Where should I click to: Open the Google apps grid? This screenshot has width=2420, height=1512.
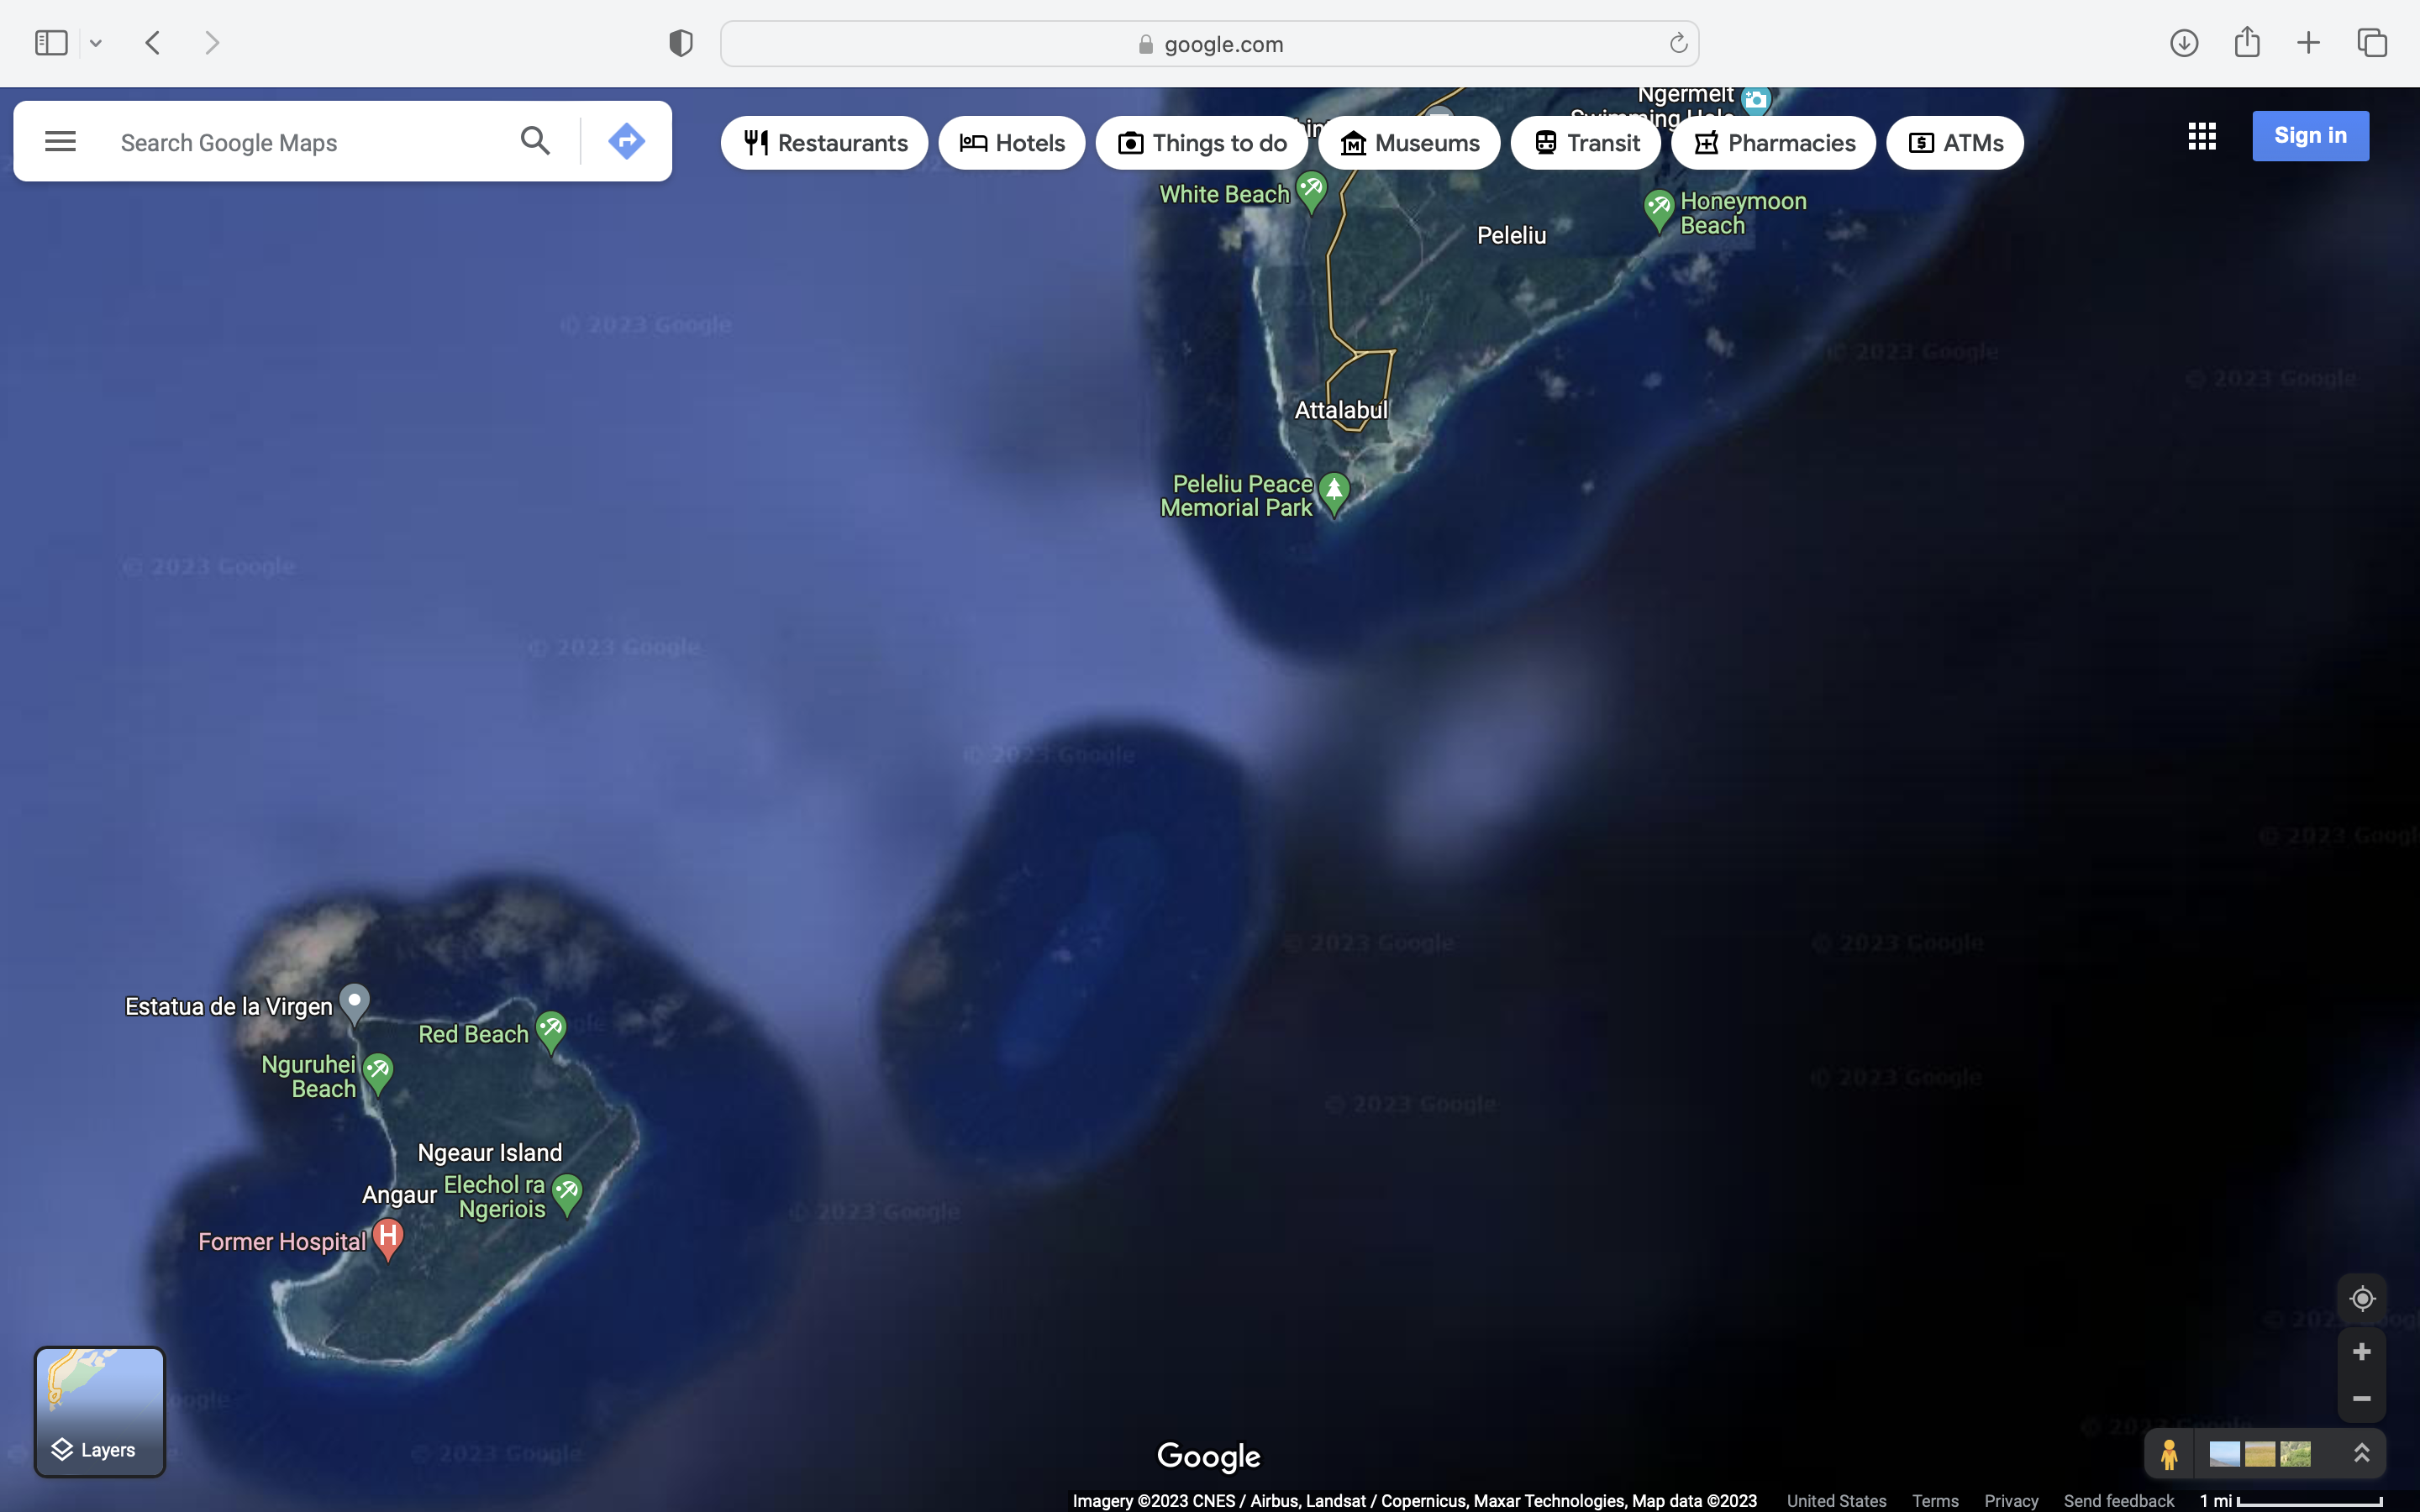2201,136
